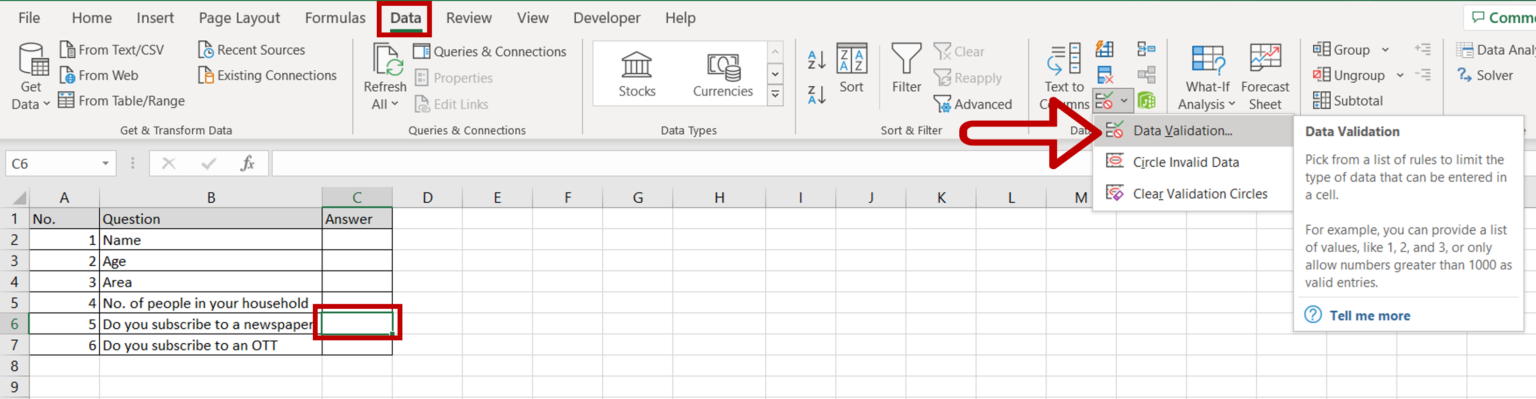Click the Filter funnel icon
This screenshot has height=399, width=1536.
(x=906, y=58)
